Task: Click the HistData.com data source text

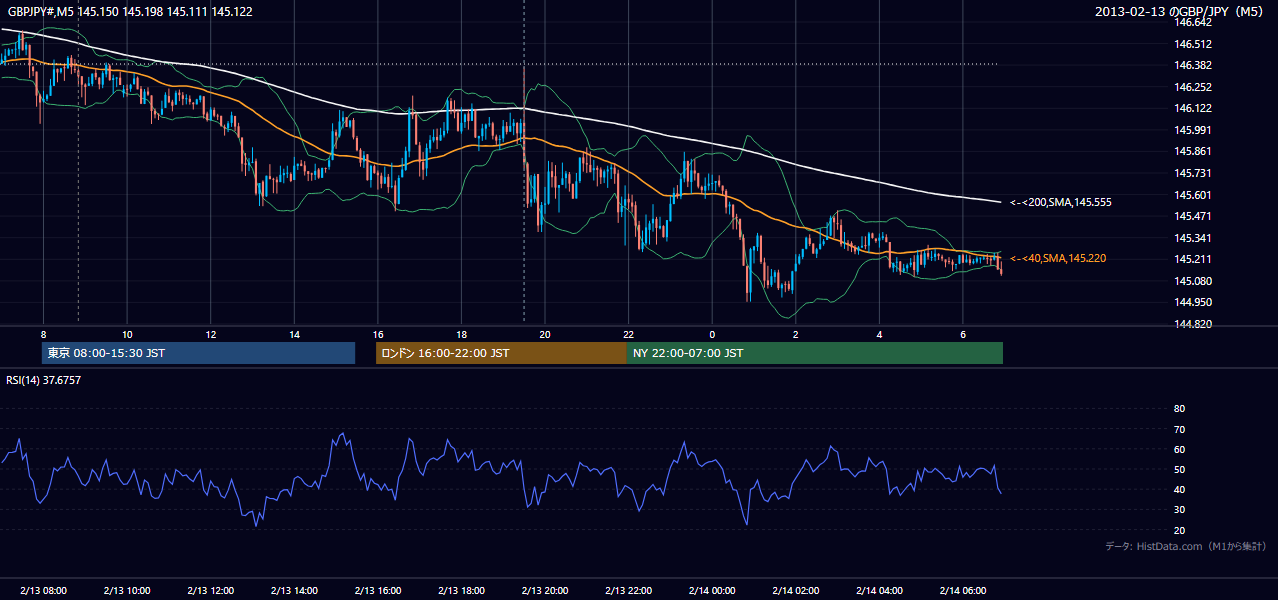Action: [x=1185, y=546]
